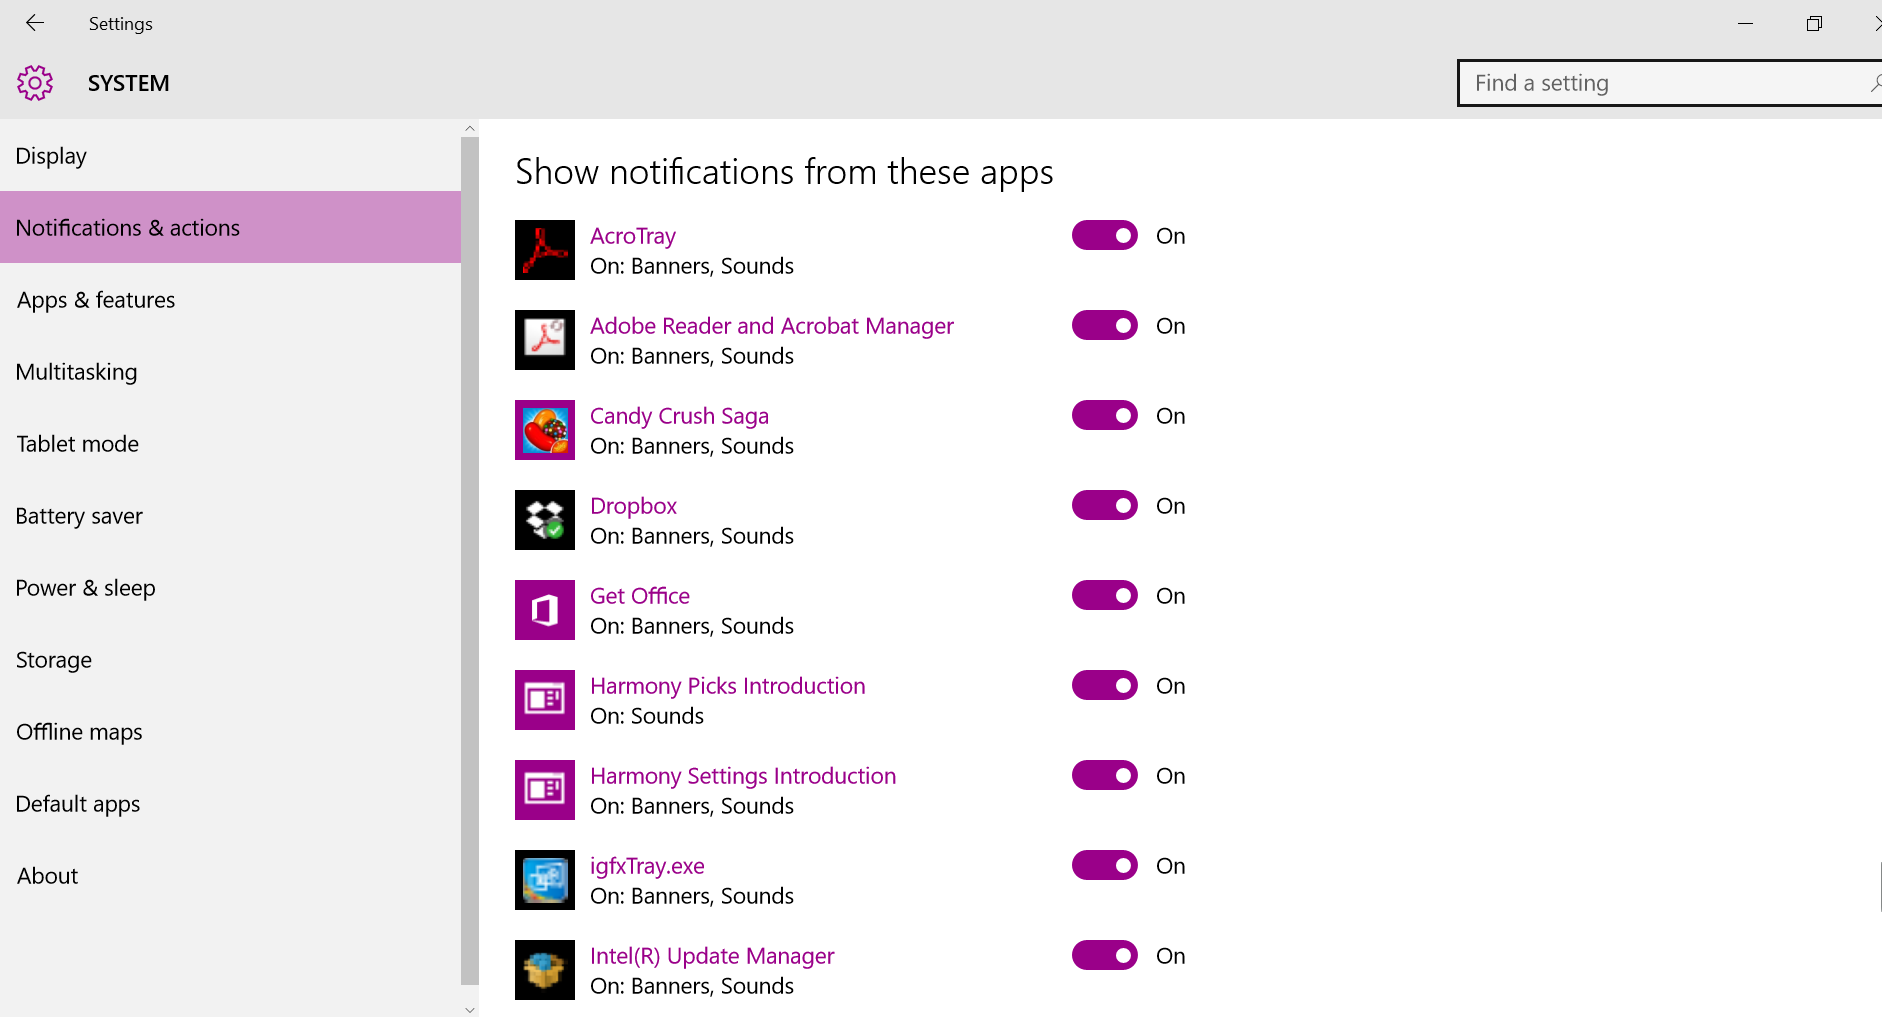This screenshot has height=1017, width=1882.
Task: Switch off Dropbox notifications toggle
Action: point(1105,505)
